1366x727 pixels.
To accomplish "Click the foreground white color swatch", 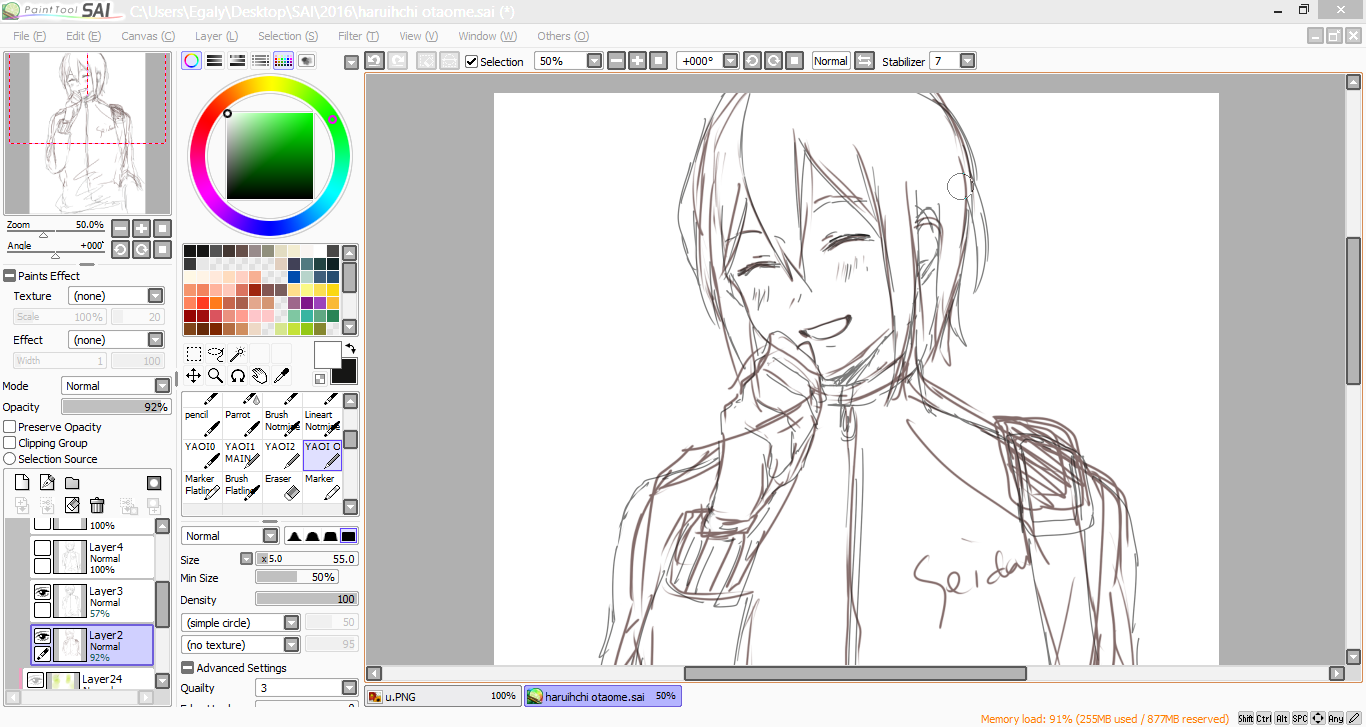I will coord(326,353).
